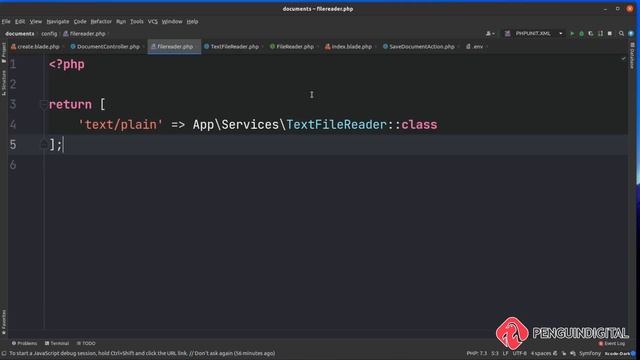Click the filereader.php breadcrumb

tap(84, 33)
